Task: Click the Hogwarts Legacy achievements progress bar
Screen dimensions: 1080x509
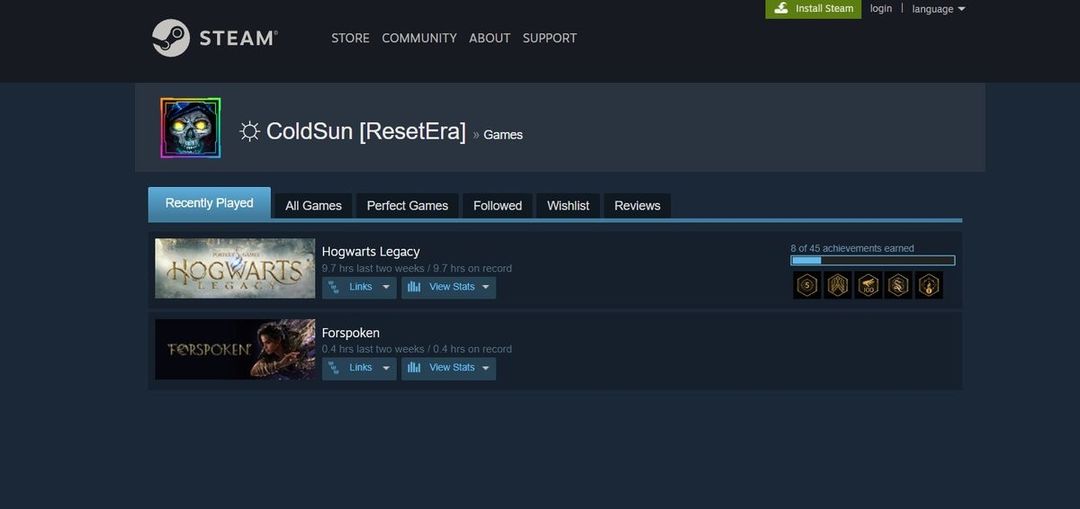Action: (x=873, y=260)
